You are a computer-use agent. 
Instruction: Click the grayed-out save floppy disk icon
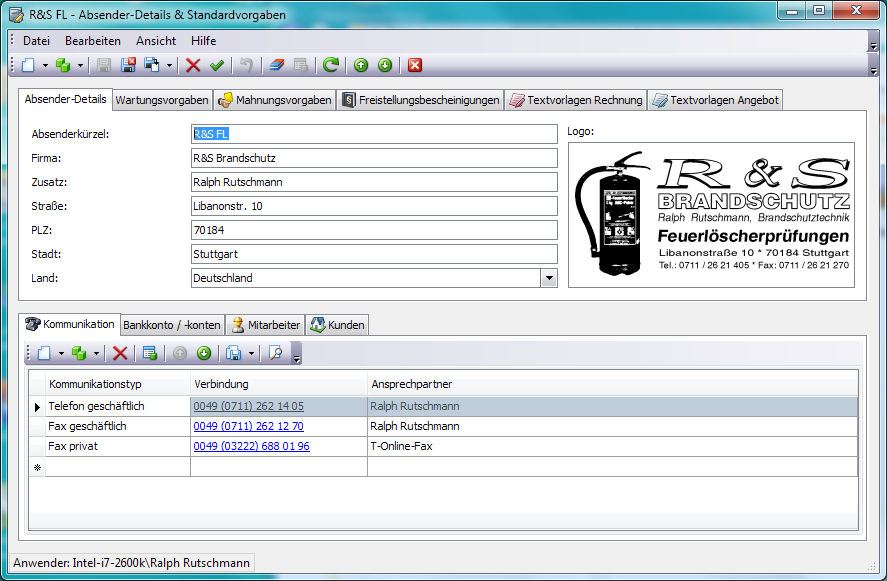(104, 66)
